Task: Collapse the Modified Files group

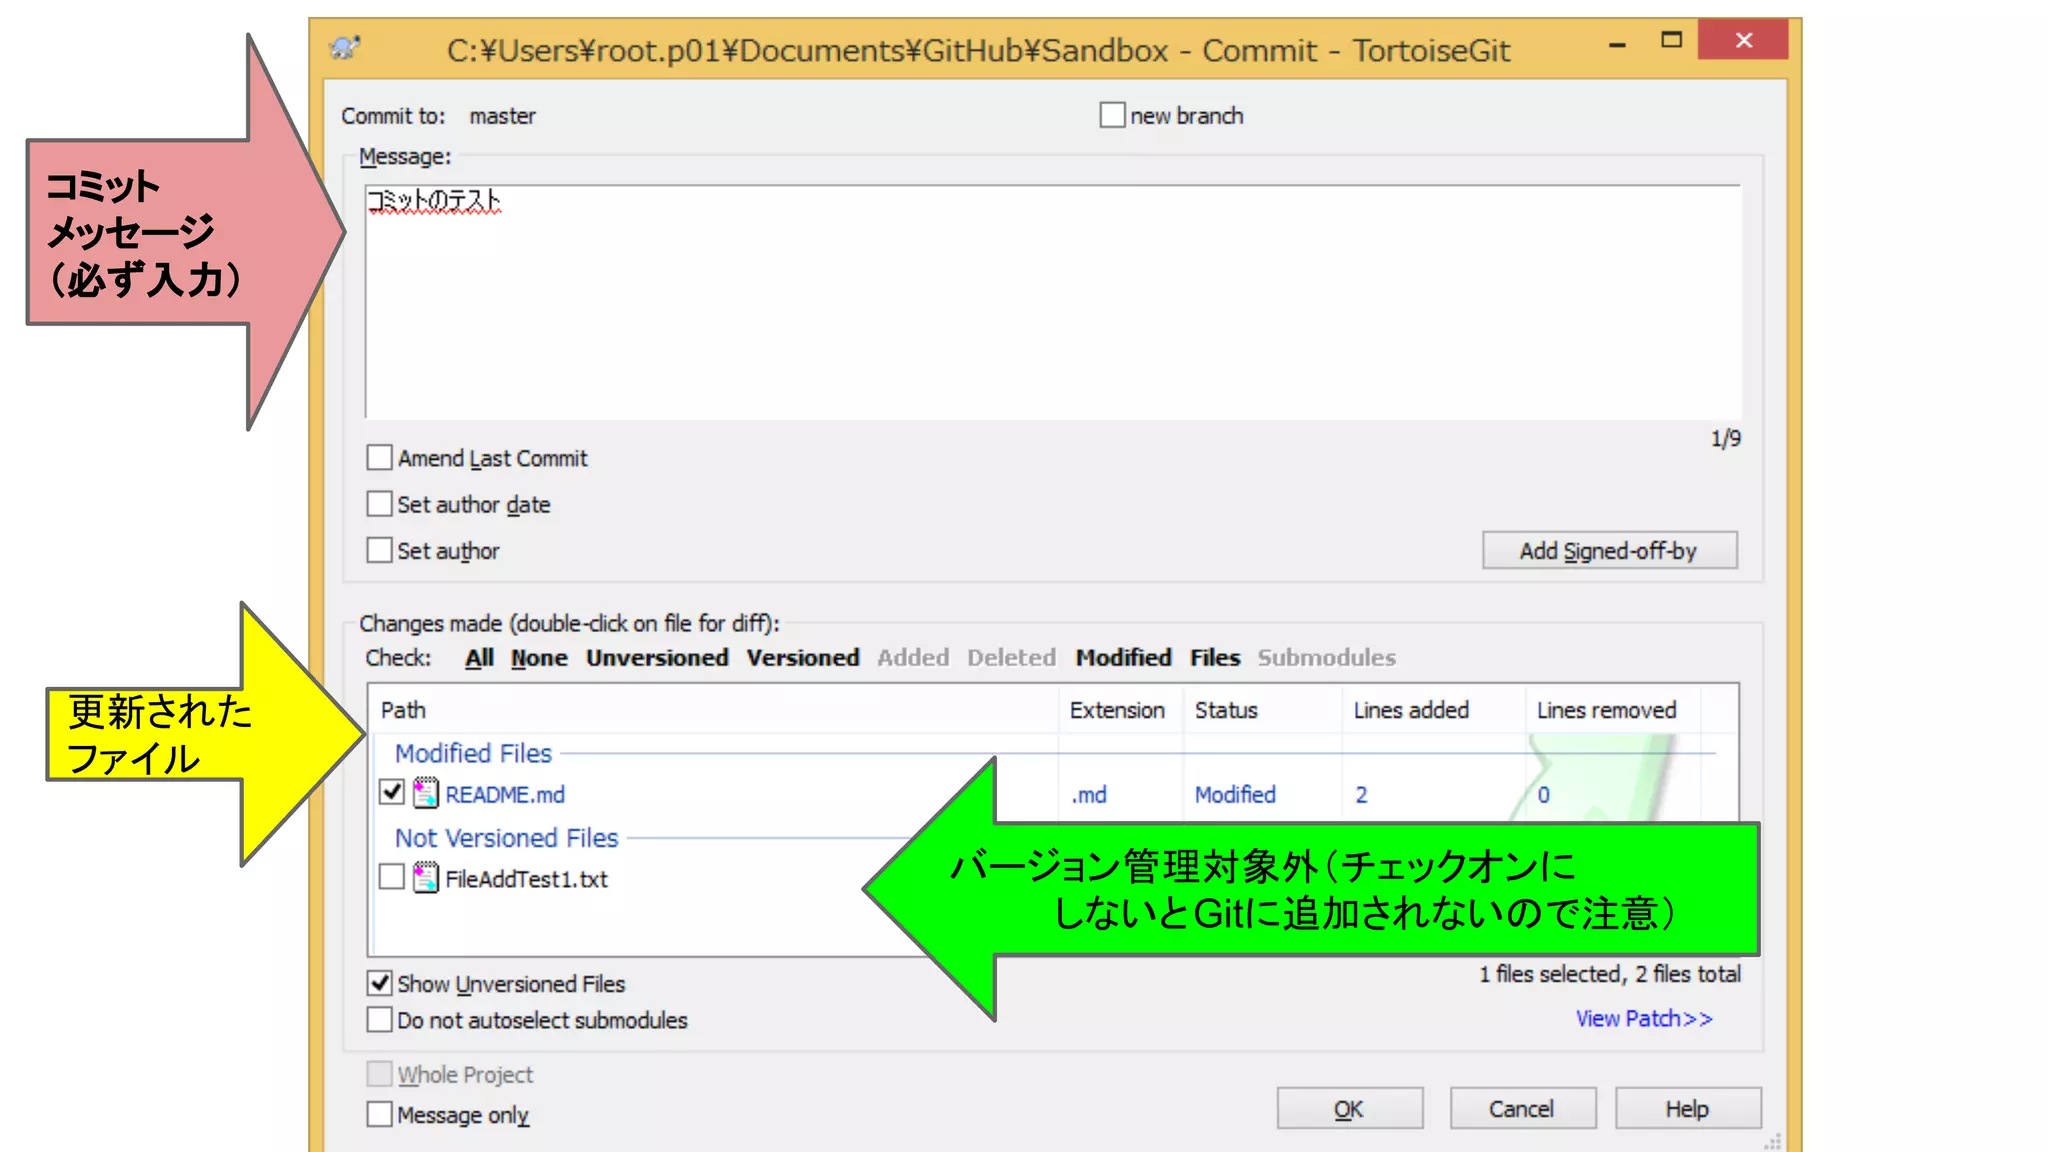Action: [x=473, y=753]
